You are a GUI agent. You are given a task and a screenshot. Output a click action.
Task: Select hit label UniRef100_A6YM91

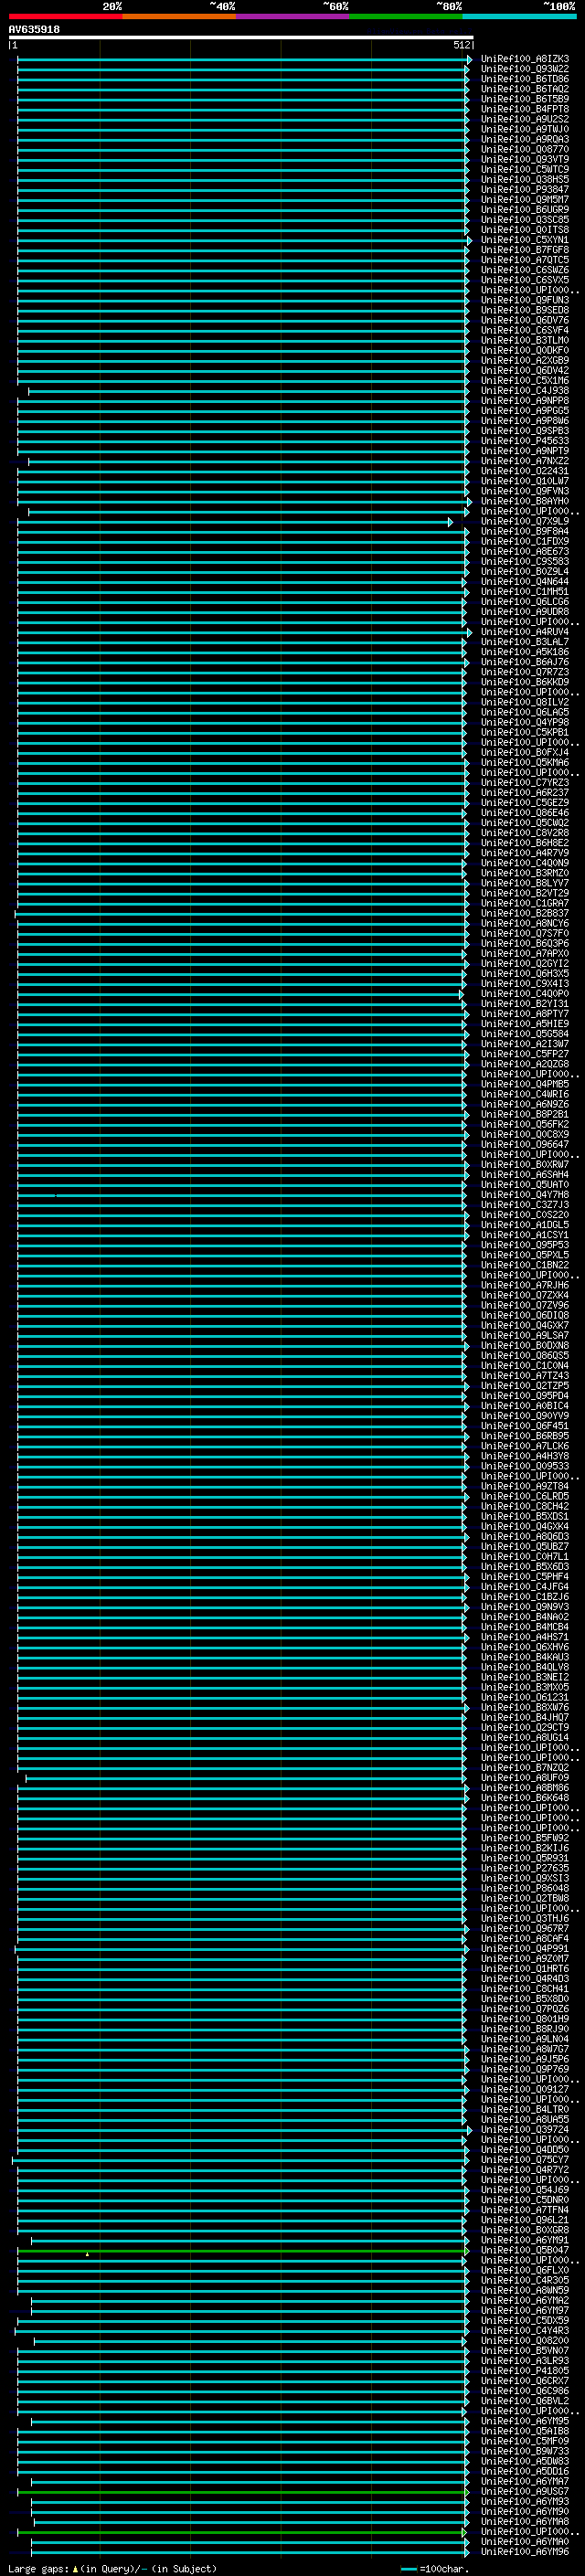click(525, 2240)
